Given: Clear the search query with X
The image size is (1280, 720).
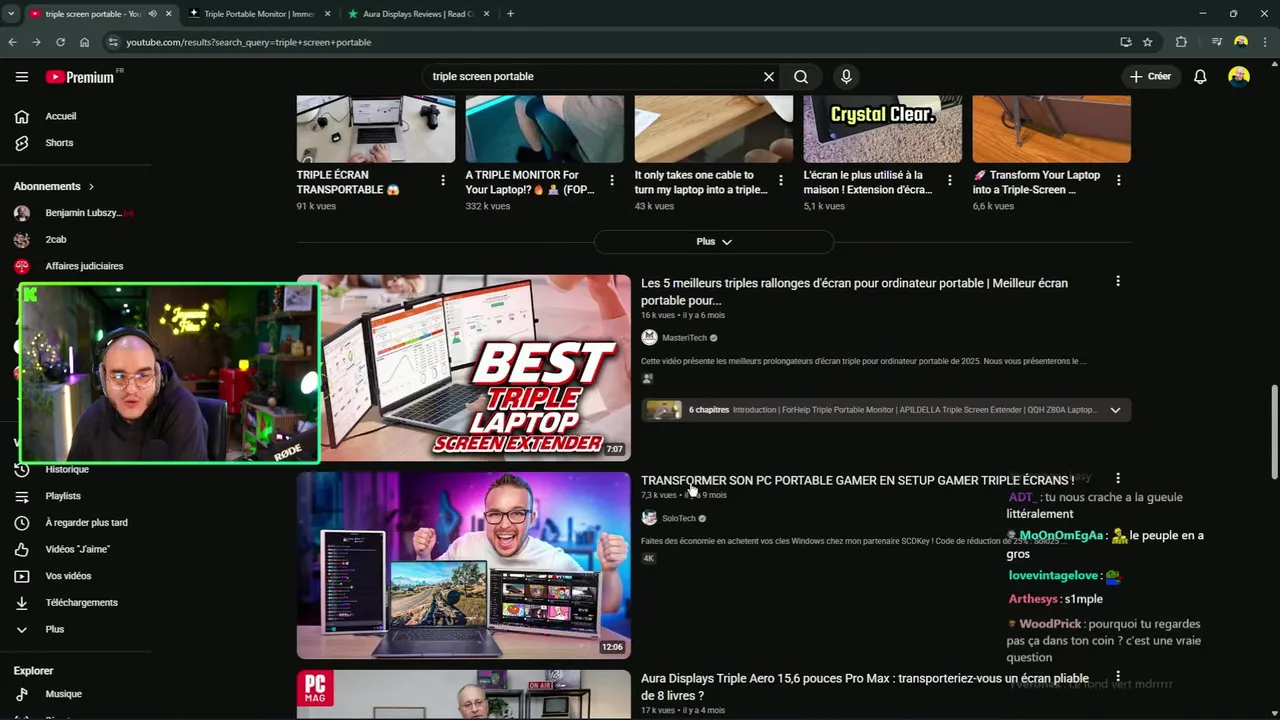Looking at the screenshot, I should [x=769, y=77].
